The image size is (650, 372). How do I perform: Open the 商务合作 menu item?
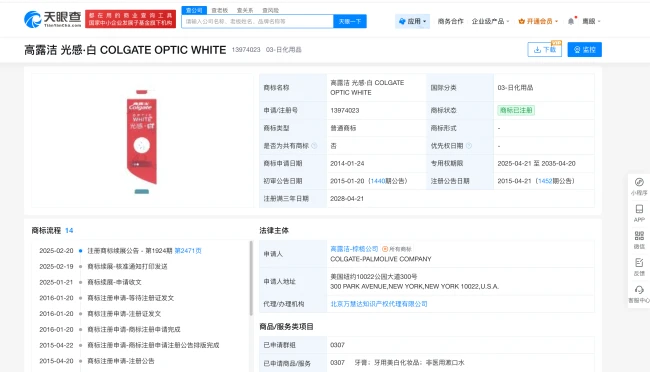click(450, 21)
